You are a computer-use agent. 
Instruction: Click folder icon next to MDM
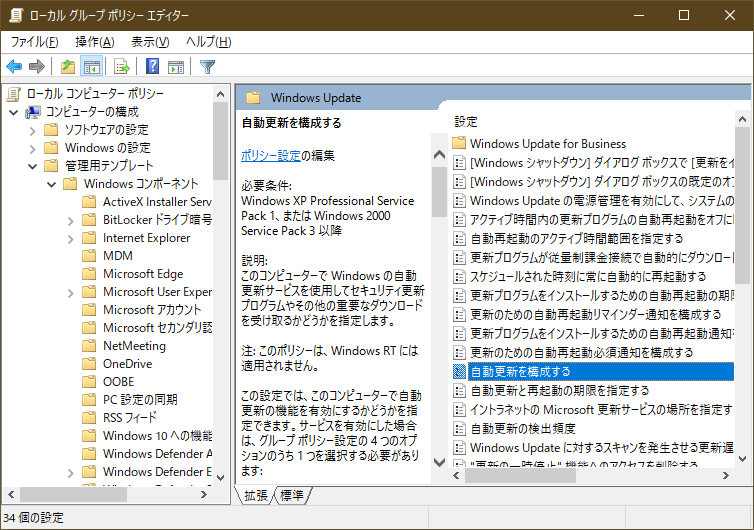[x=89, y=256]
